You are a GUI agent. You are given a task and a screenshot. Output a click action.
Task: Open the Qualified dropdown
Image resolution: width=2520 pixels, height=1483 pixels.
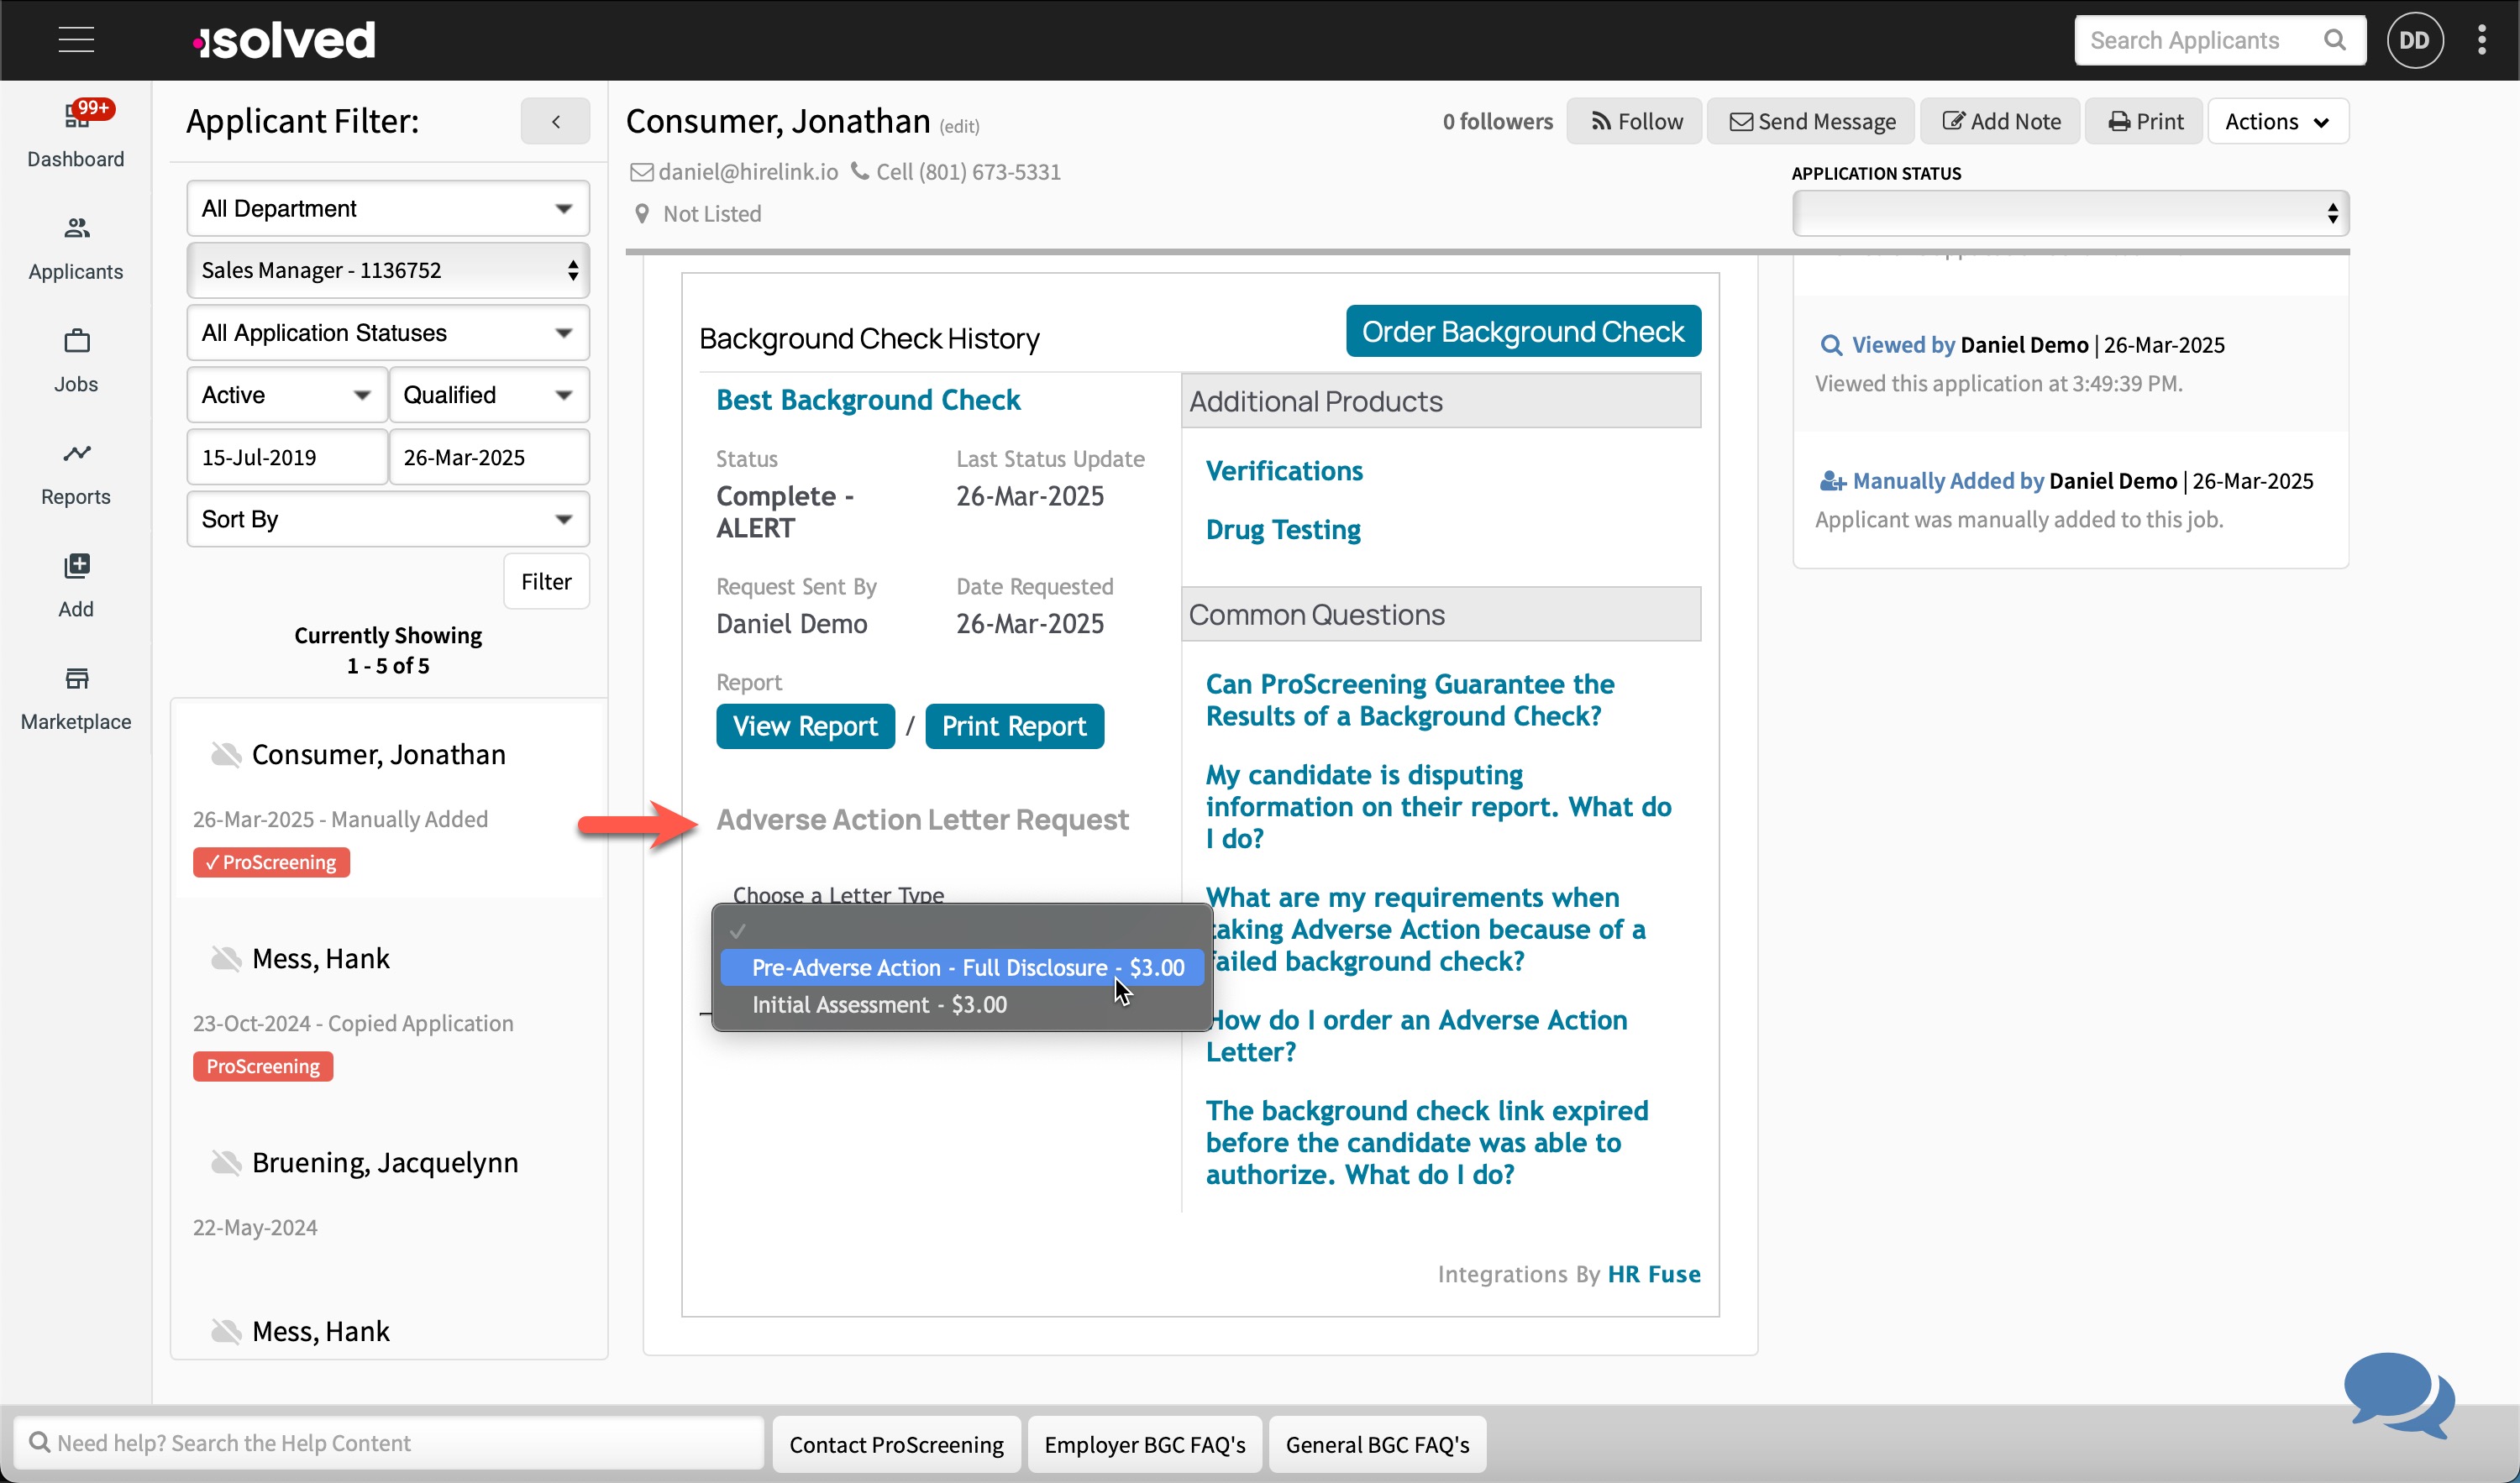489,395
